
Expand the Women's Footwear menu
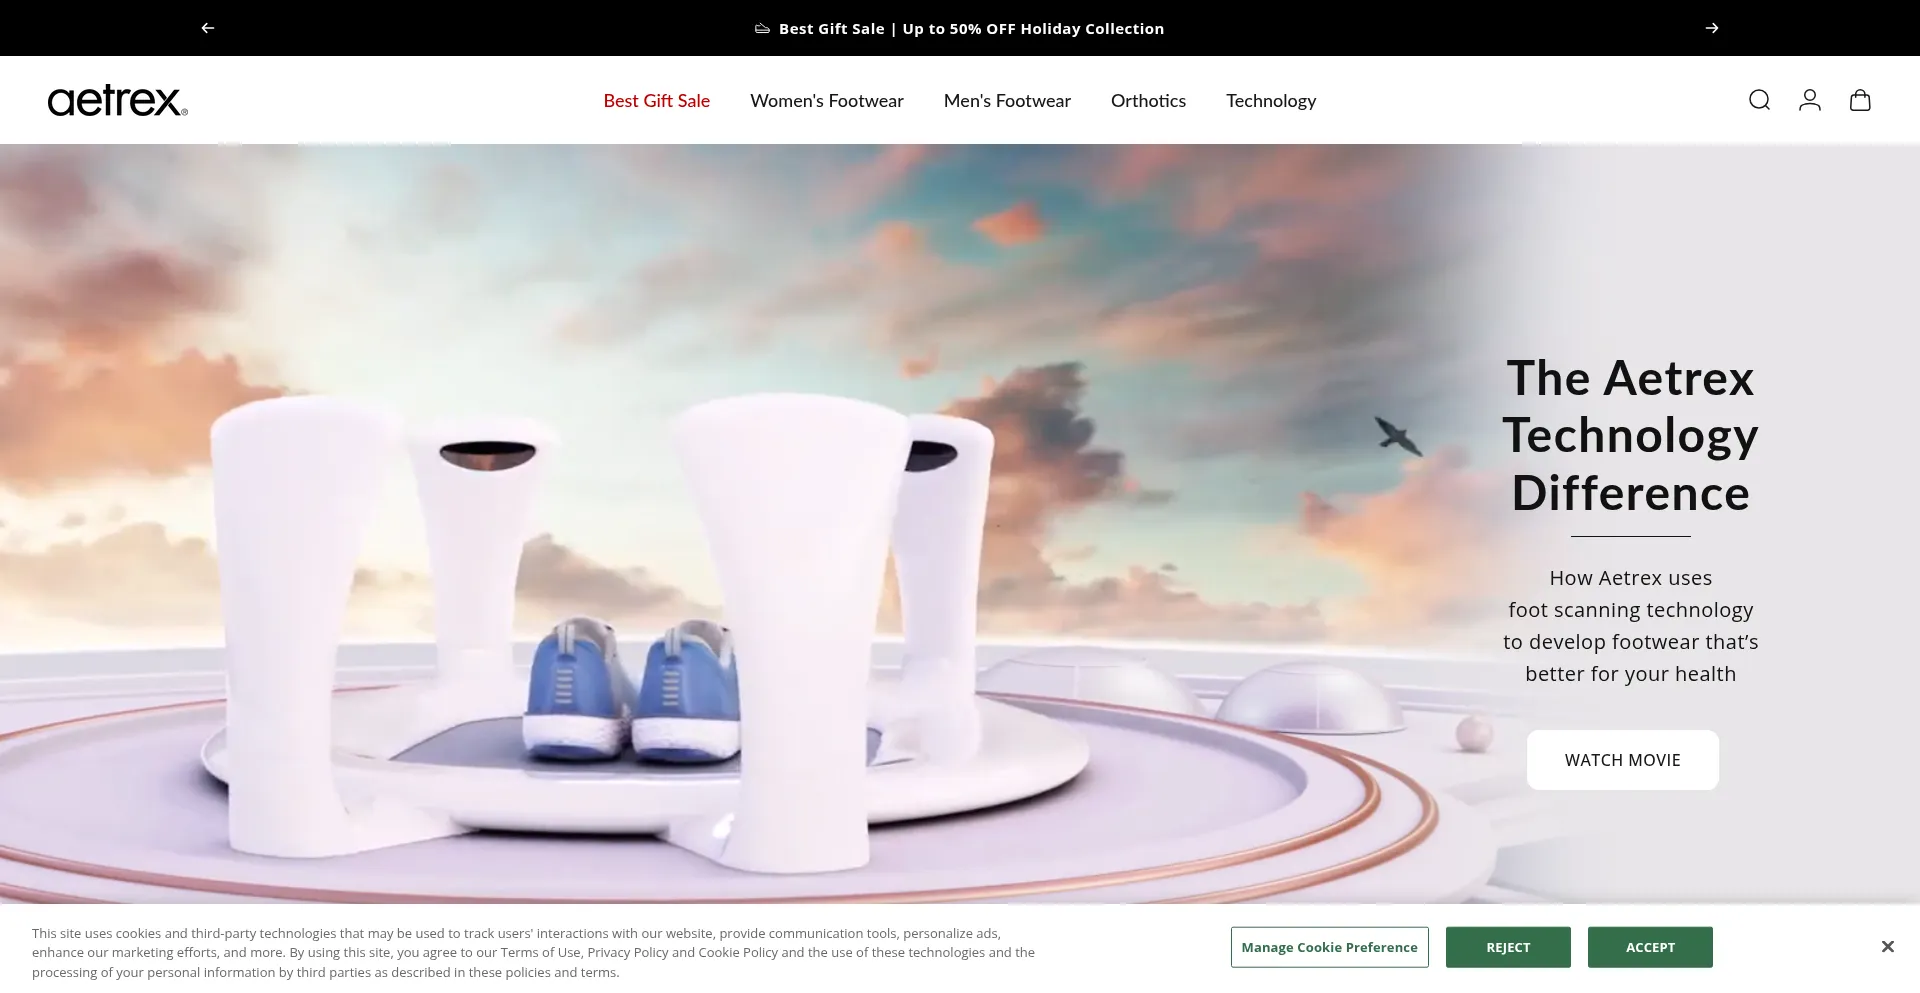coord(826,101)
